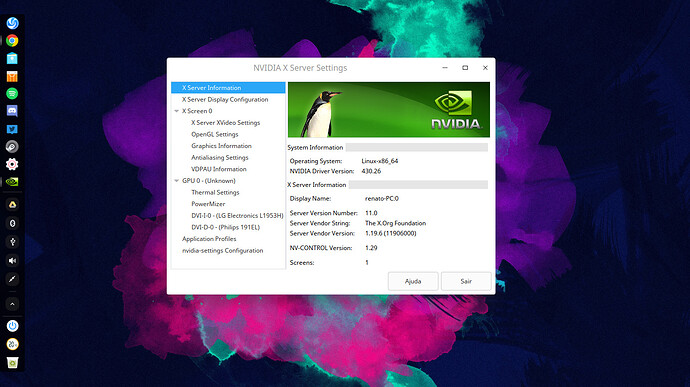This screenshot has height=387, width=690.
Task: Click the Ajuda button
Action: pyautogui.click(x=413, y=281)
